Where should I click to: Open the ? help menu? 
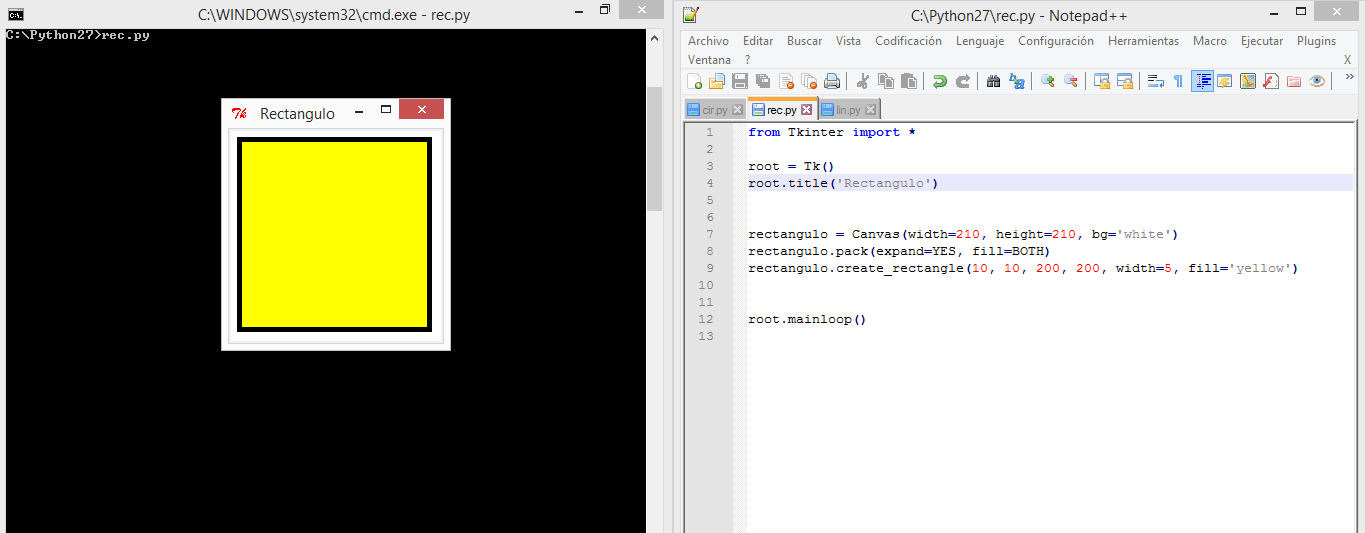(747, 60)
